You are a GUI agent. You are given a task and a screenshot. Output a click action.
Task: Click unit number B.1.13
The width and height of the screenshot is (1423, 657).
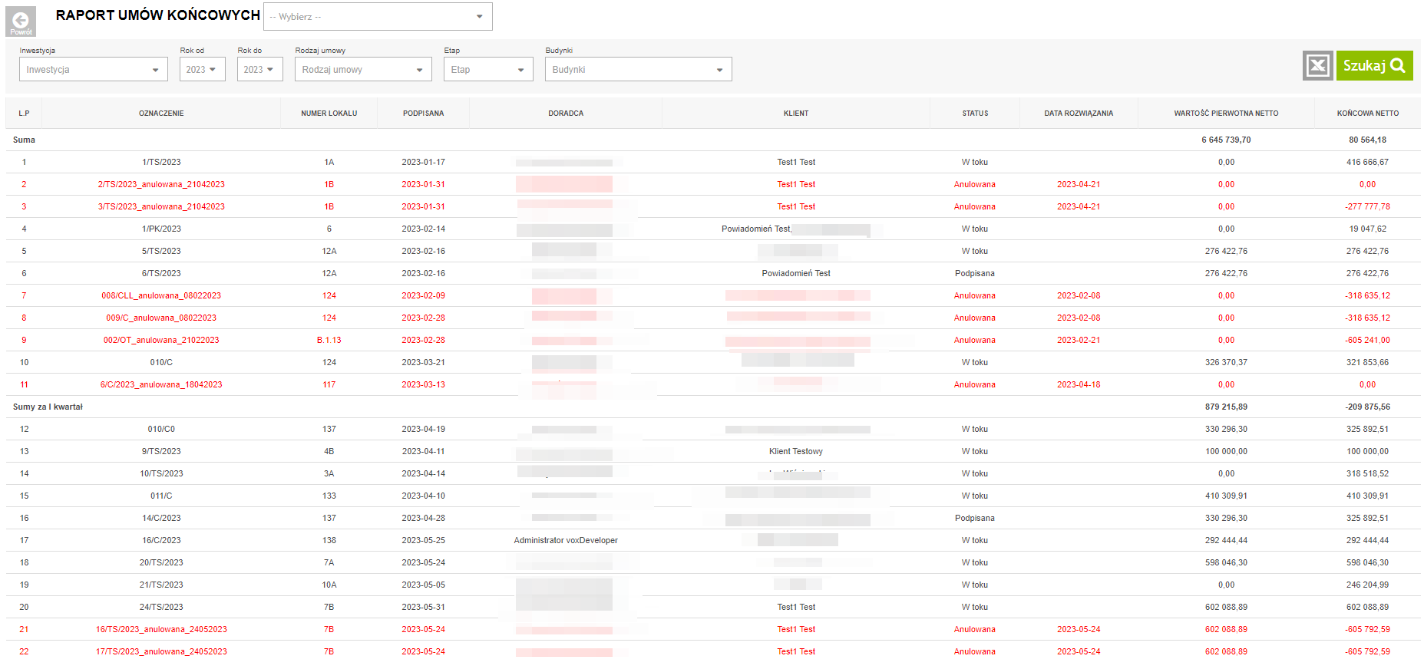(329, 340)
